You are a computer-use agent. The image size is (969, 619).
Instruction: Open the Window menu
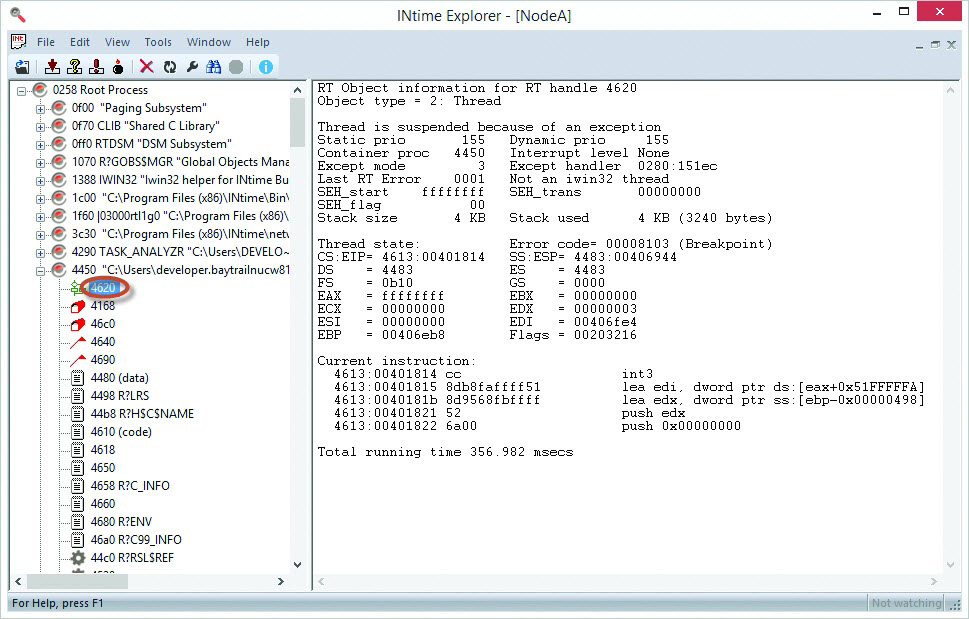pos(209,42)
